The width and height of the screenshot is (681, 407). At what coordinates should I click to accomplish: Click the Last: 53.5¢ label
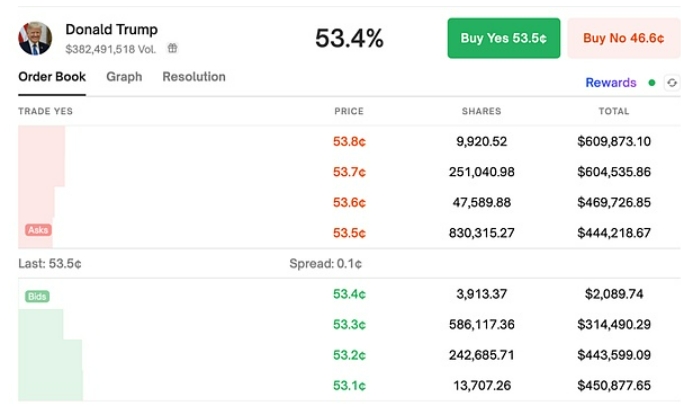pos(50,264)
